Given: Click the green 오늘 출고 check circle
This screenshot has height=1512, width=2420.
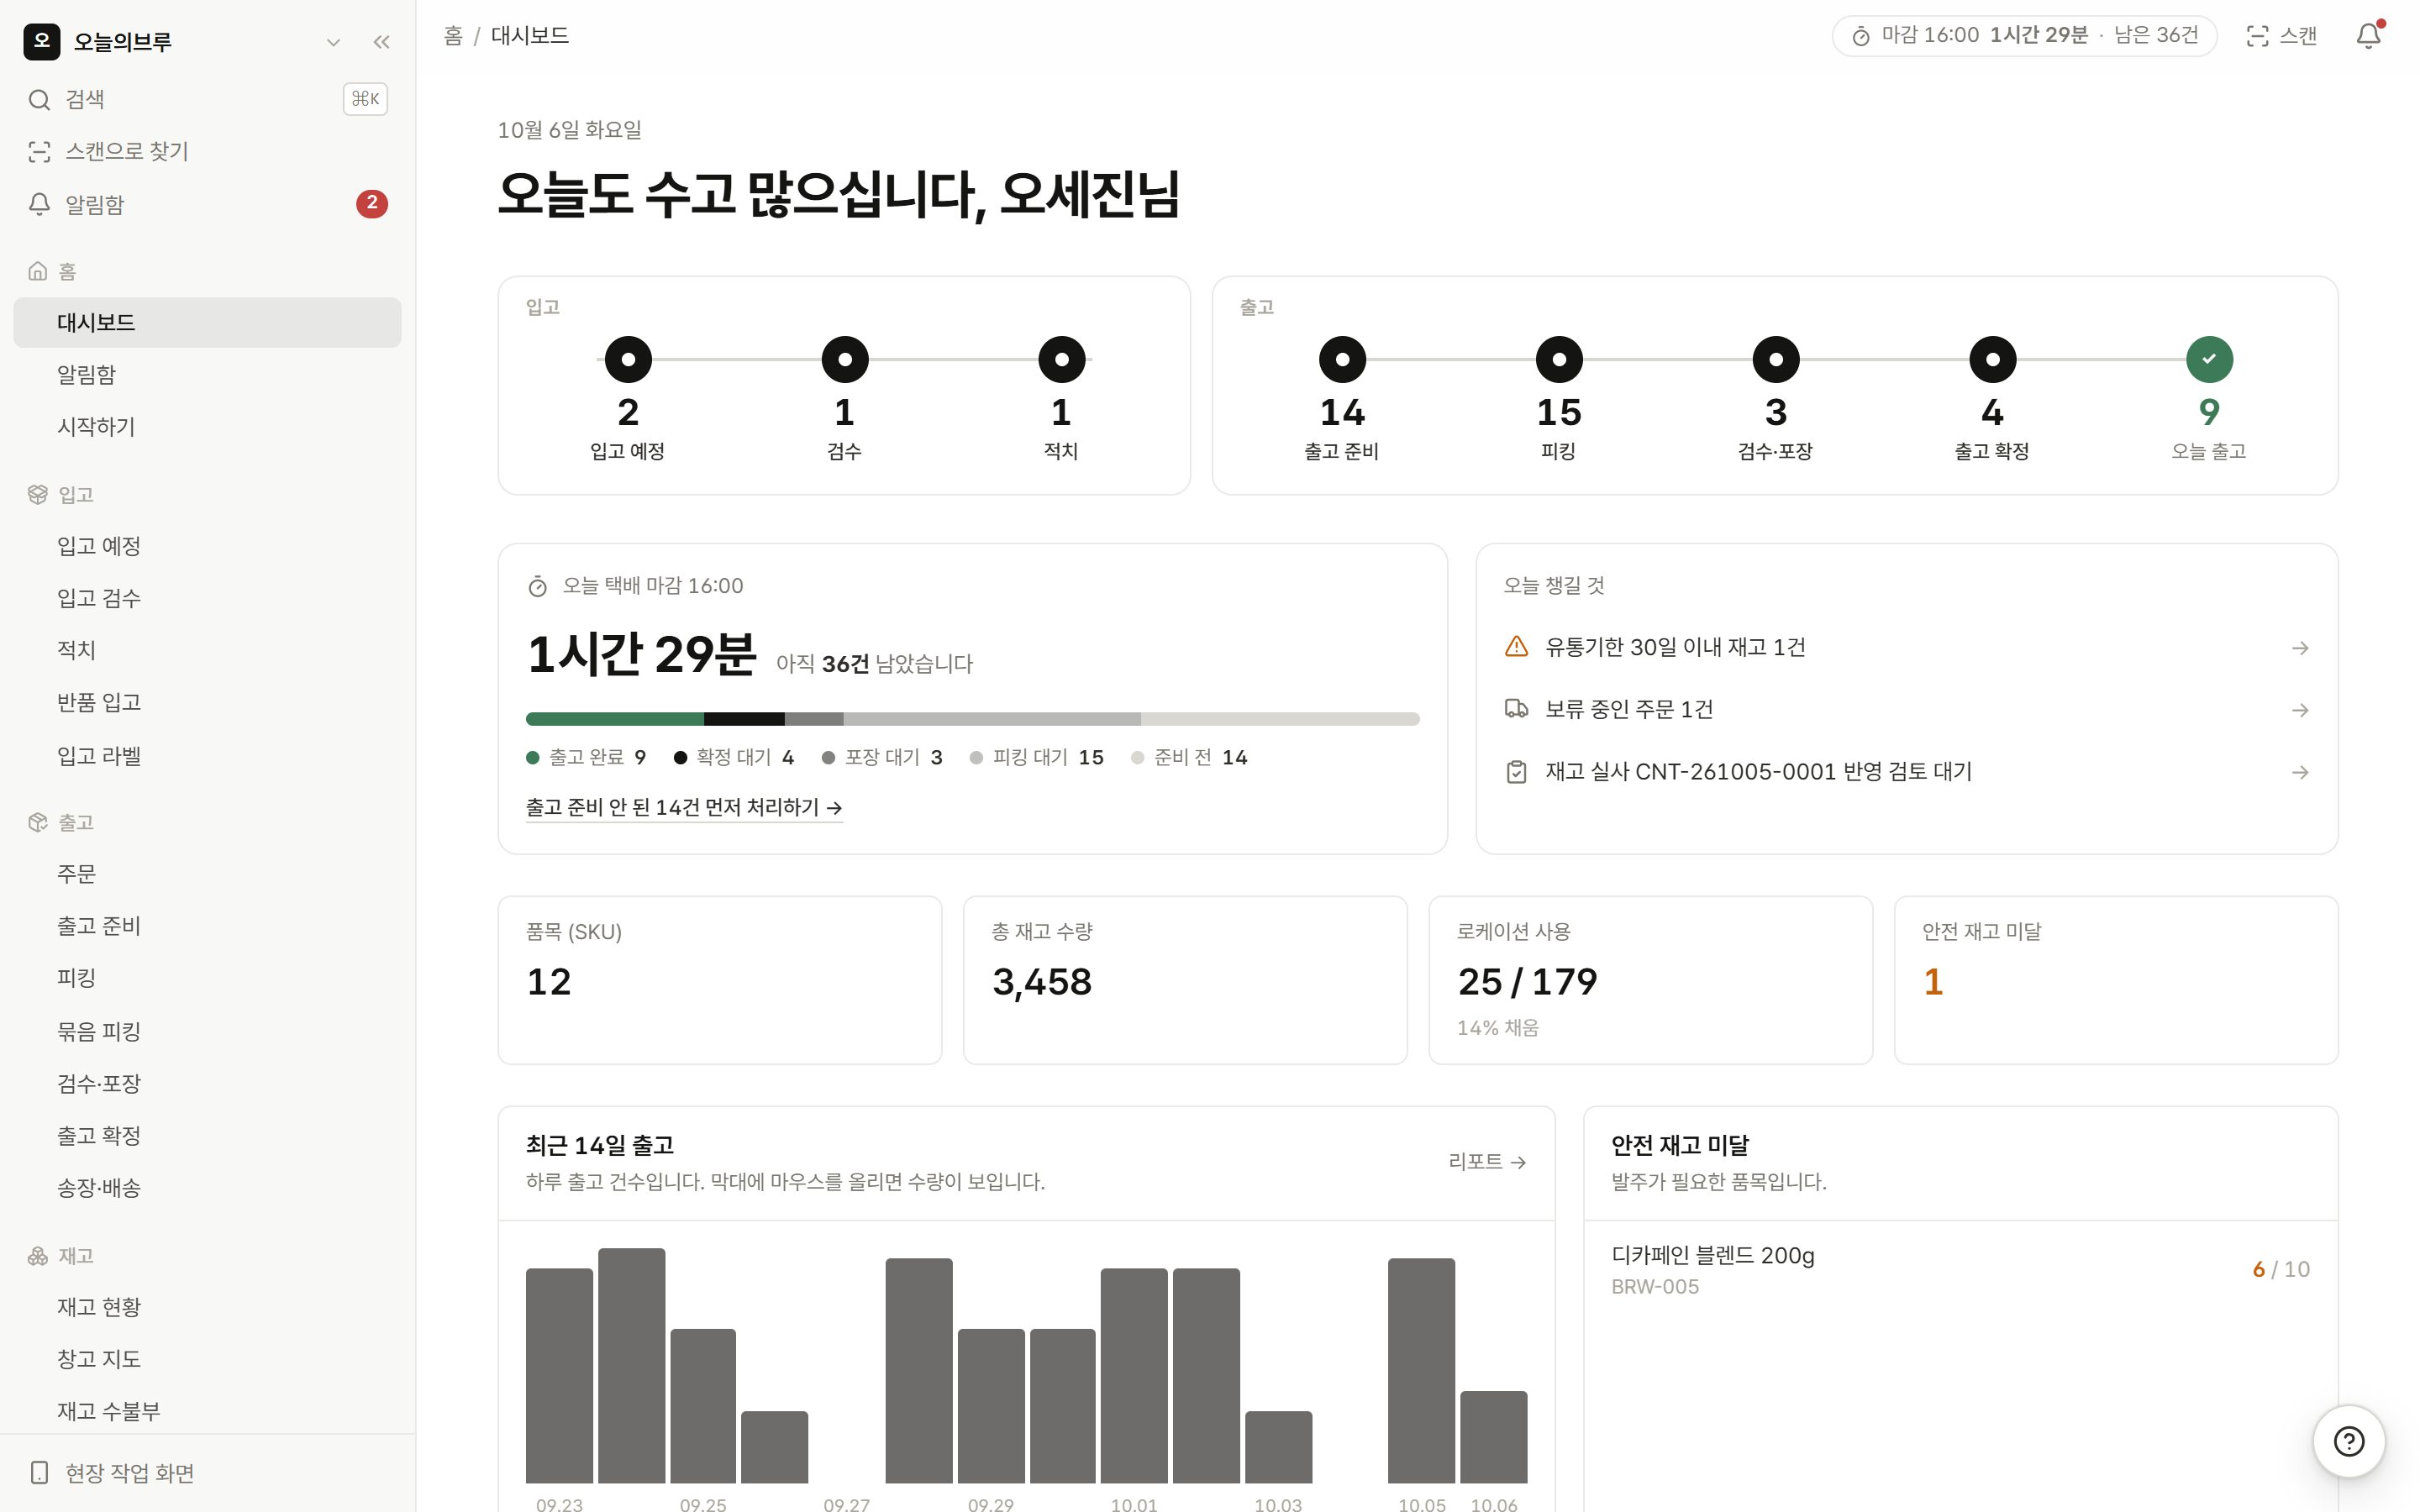Looking at the screenshot, I should pyautogui.click(x=2209, y=359).
